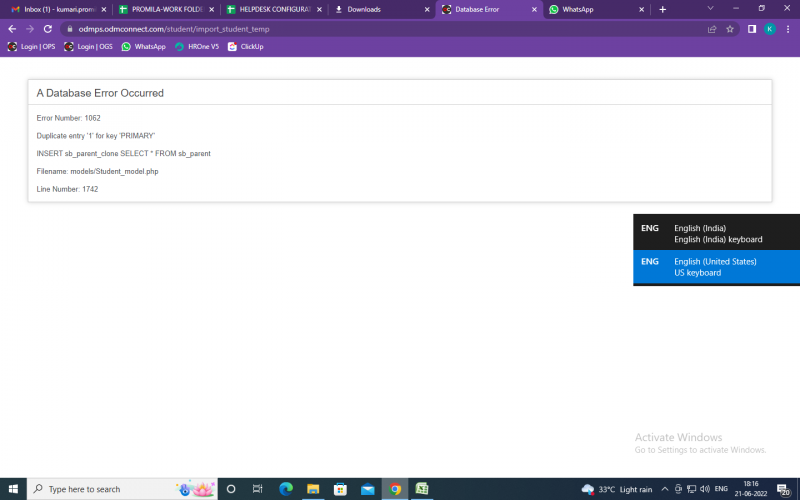
Task: Select English (India) keyboard
Action: 716,233
